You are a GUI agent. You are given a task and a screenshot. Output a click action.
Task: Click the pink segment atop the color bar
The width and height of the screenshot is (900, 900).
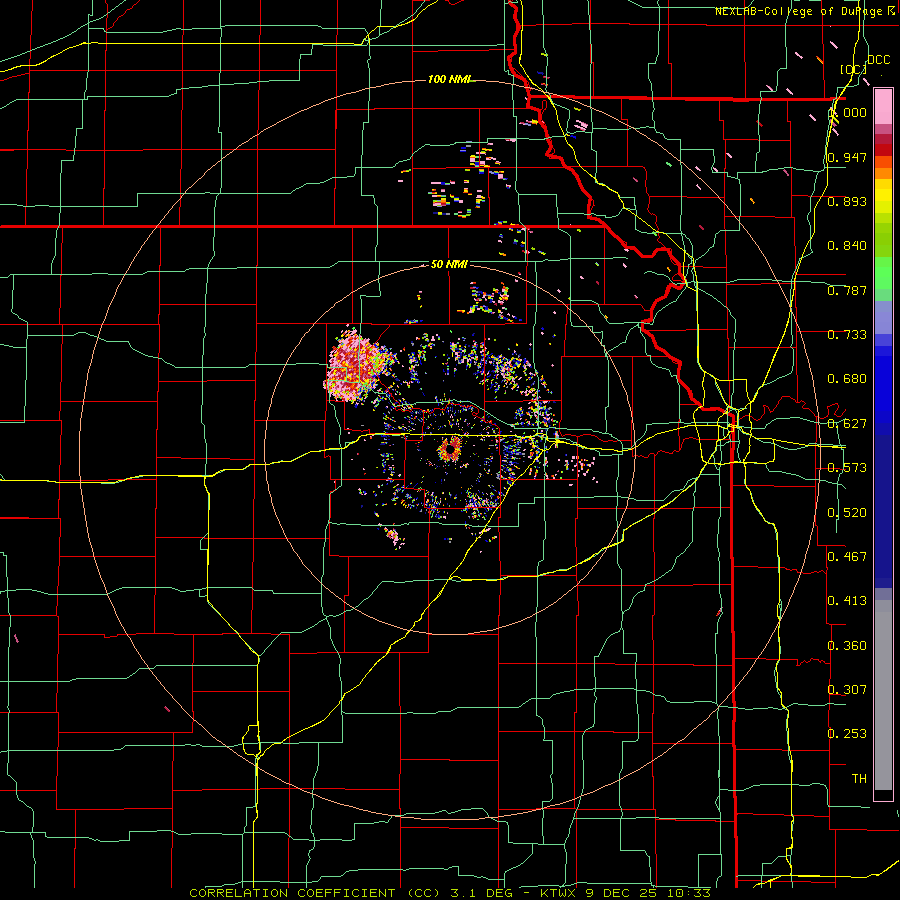click(883, 107)
